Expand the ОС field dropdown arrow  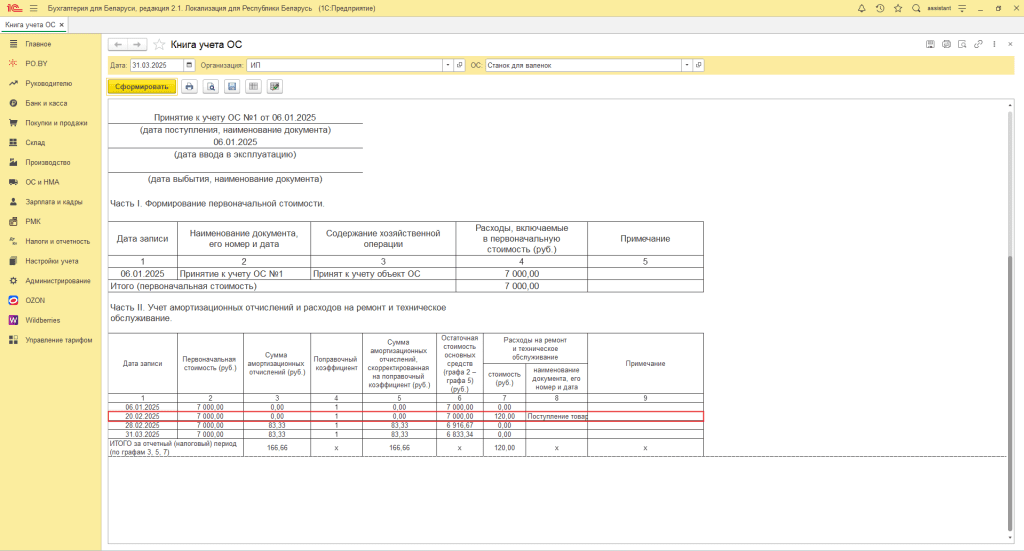click(x=687, y=65)
